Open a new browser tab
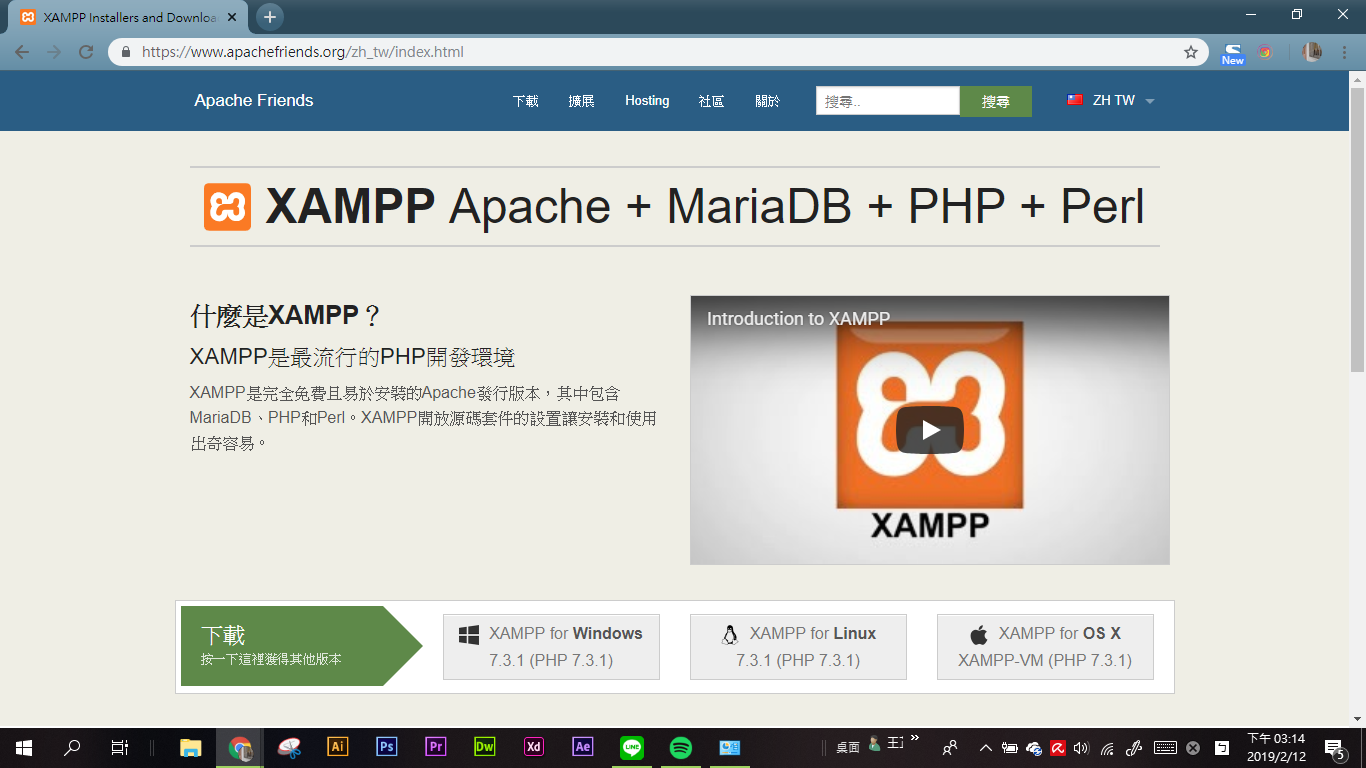The height and width of the screenshot is (768, 1366). pyautogui.click(x=270, y=17)
